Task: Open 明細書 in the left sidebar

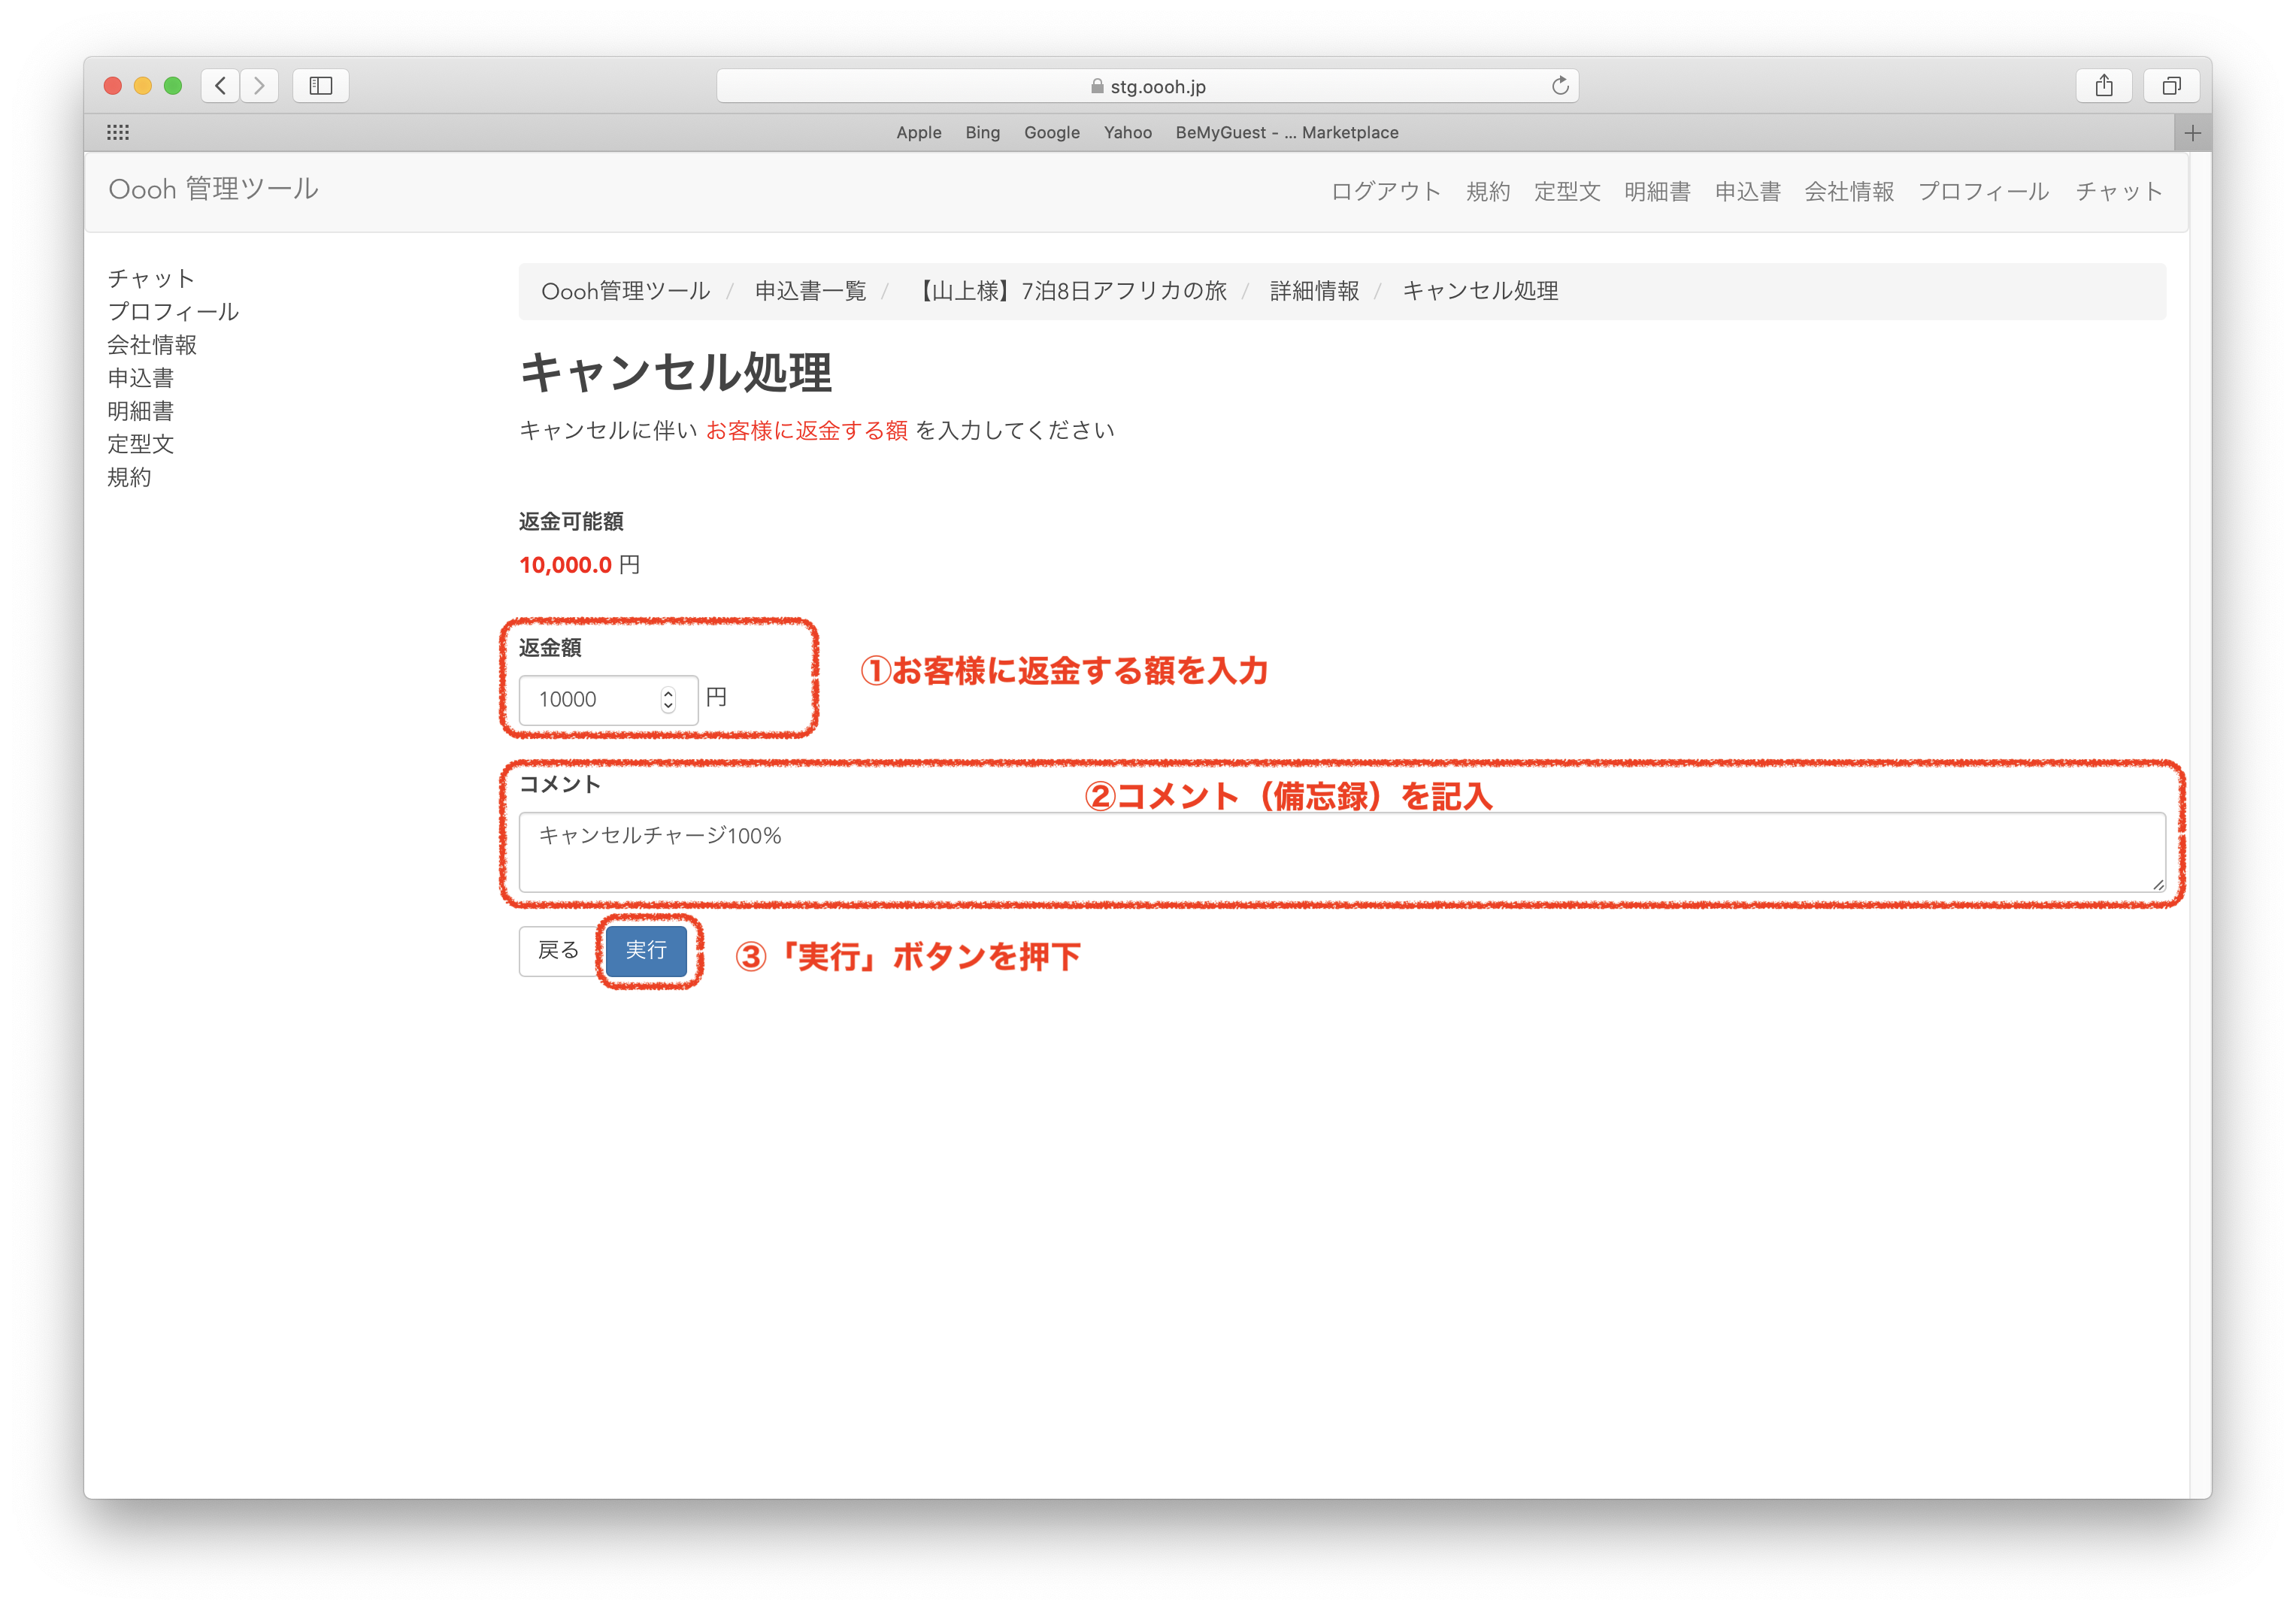Action: point(140,410)
